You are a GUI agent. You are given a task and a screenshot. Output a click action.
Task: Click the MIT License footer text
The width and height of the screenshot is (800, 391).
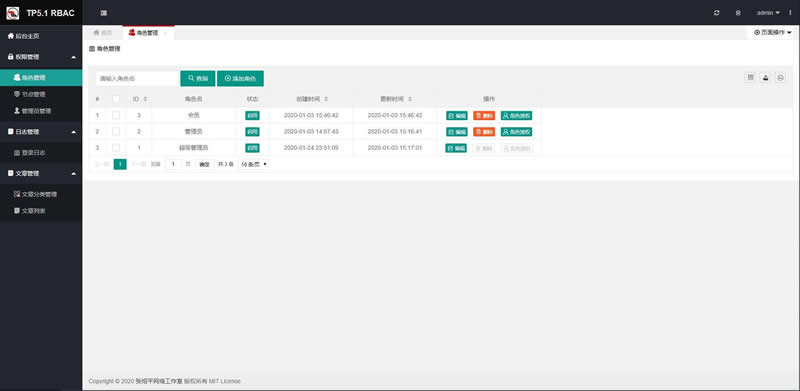tap(224, 381)
